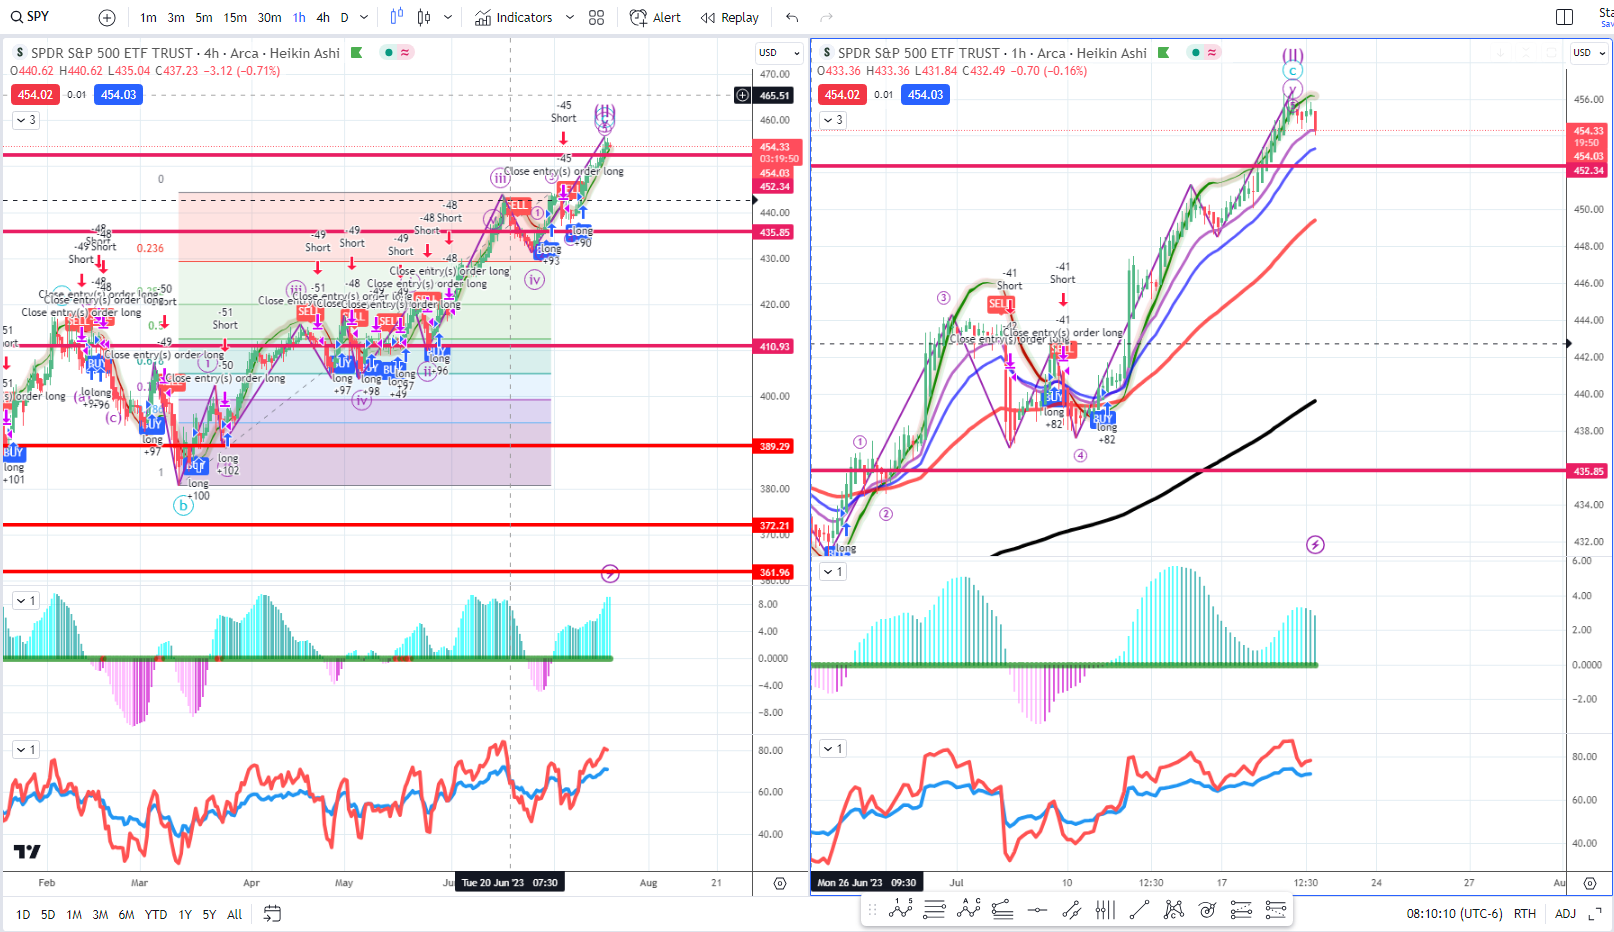This screenshot has height=932, width=1614.
Task: Select 5Y date range
Action: click(209, 914)
